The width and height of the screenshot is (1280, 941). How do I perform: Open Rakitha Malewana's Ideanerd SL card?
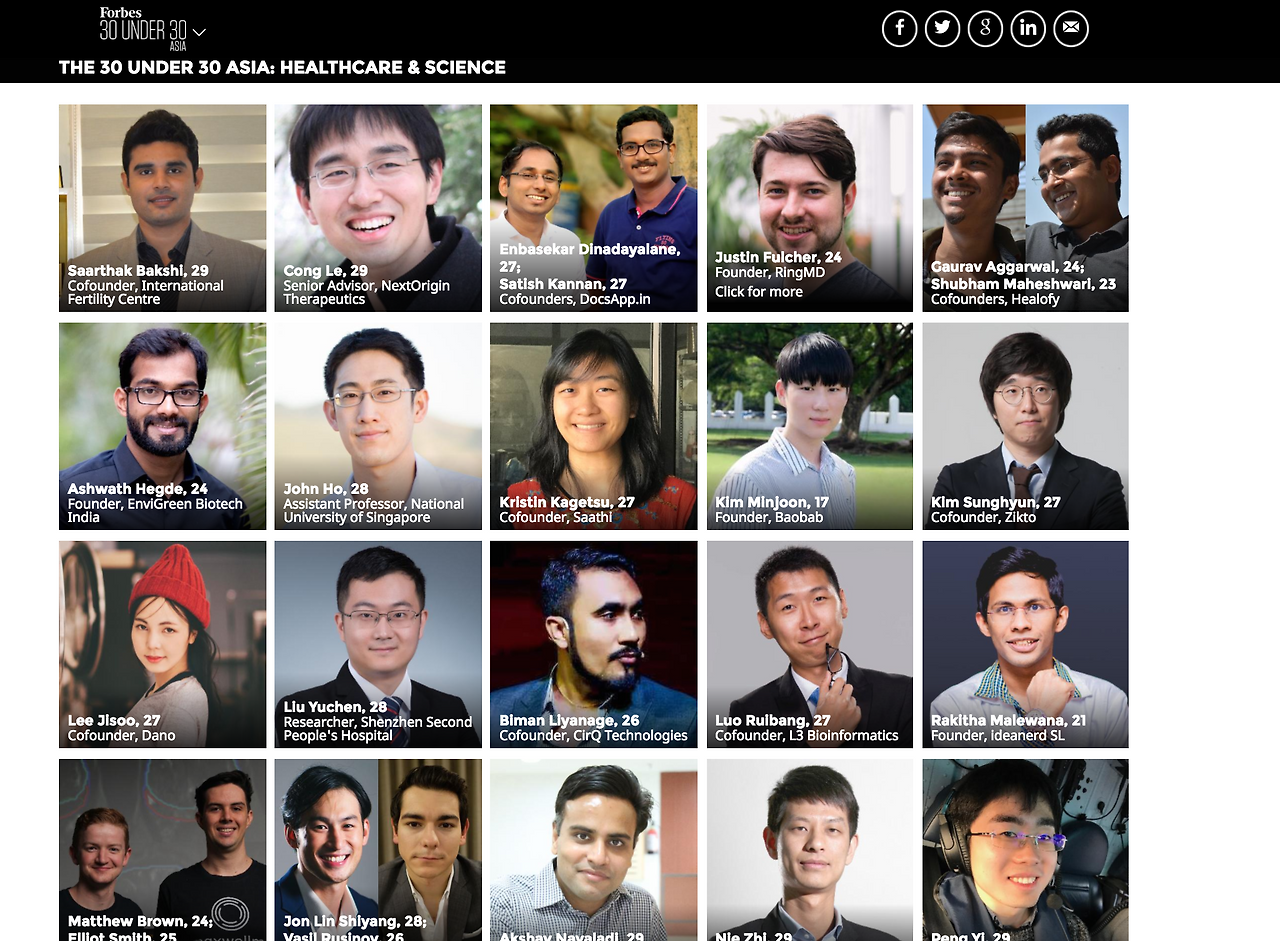(1025, 644)
